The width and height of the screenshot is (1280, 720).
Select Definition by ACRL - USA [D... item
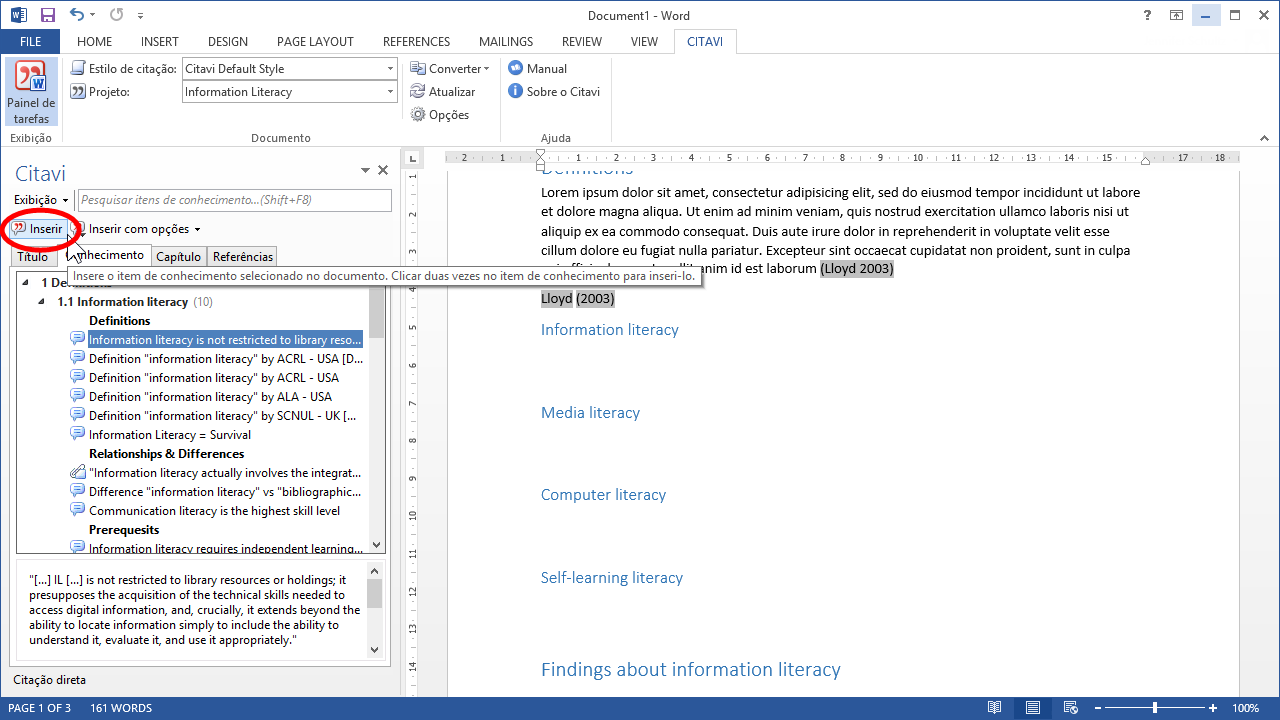pos(226,358)
